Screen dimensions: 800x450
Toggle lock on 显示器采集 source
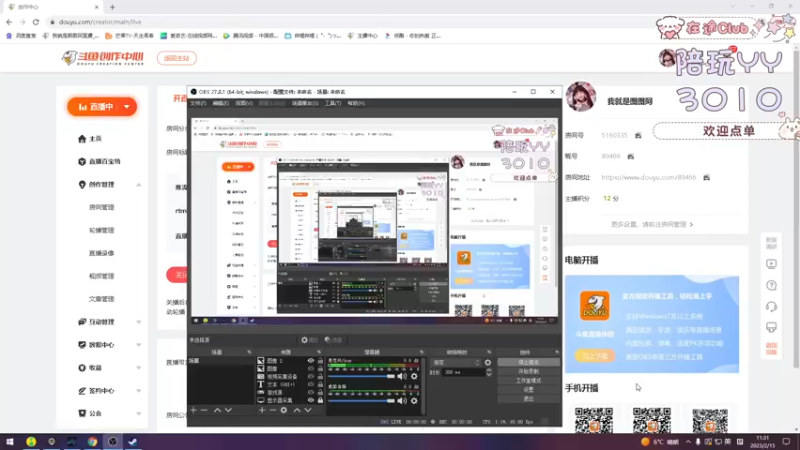[320, 401]
